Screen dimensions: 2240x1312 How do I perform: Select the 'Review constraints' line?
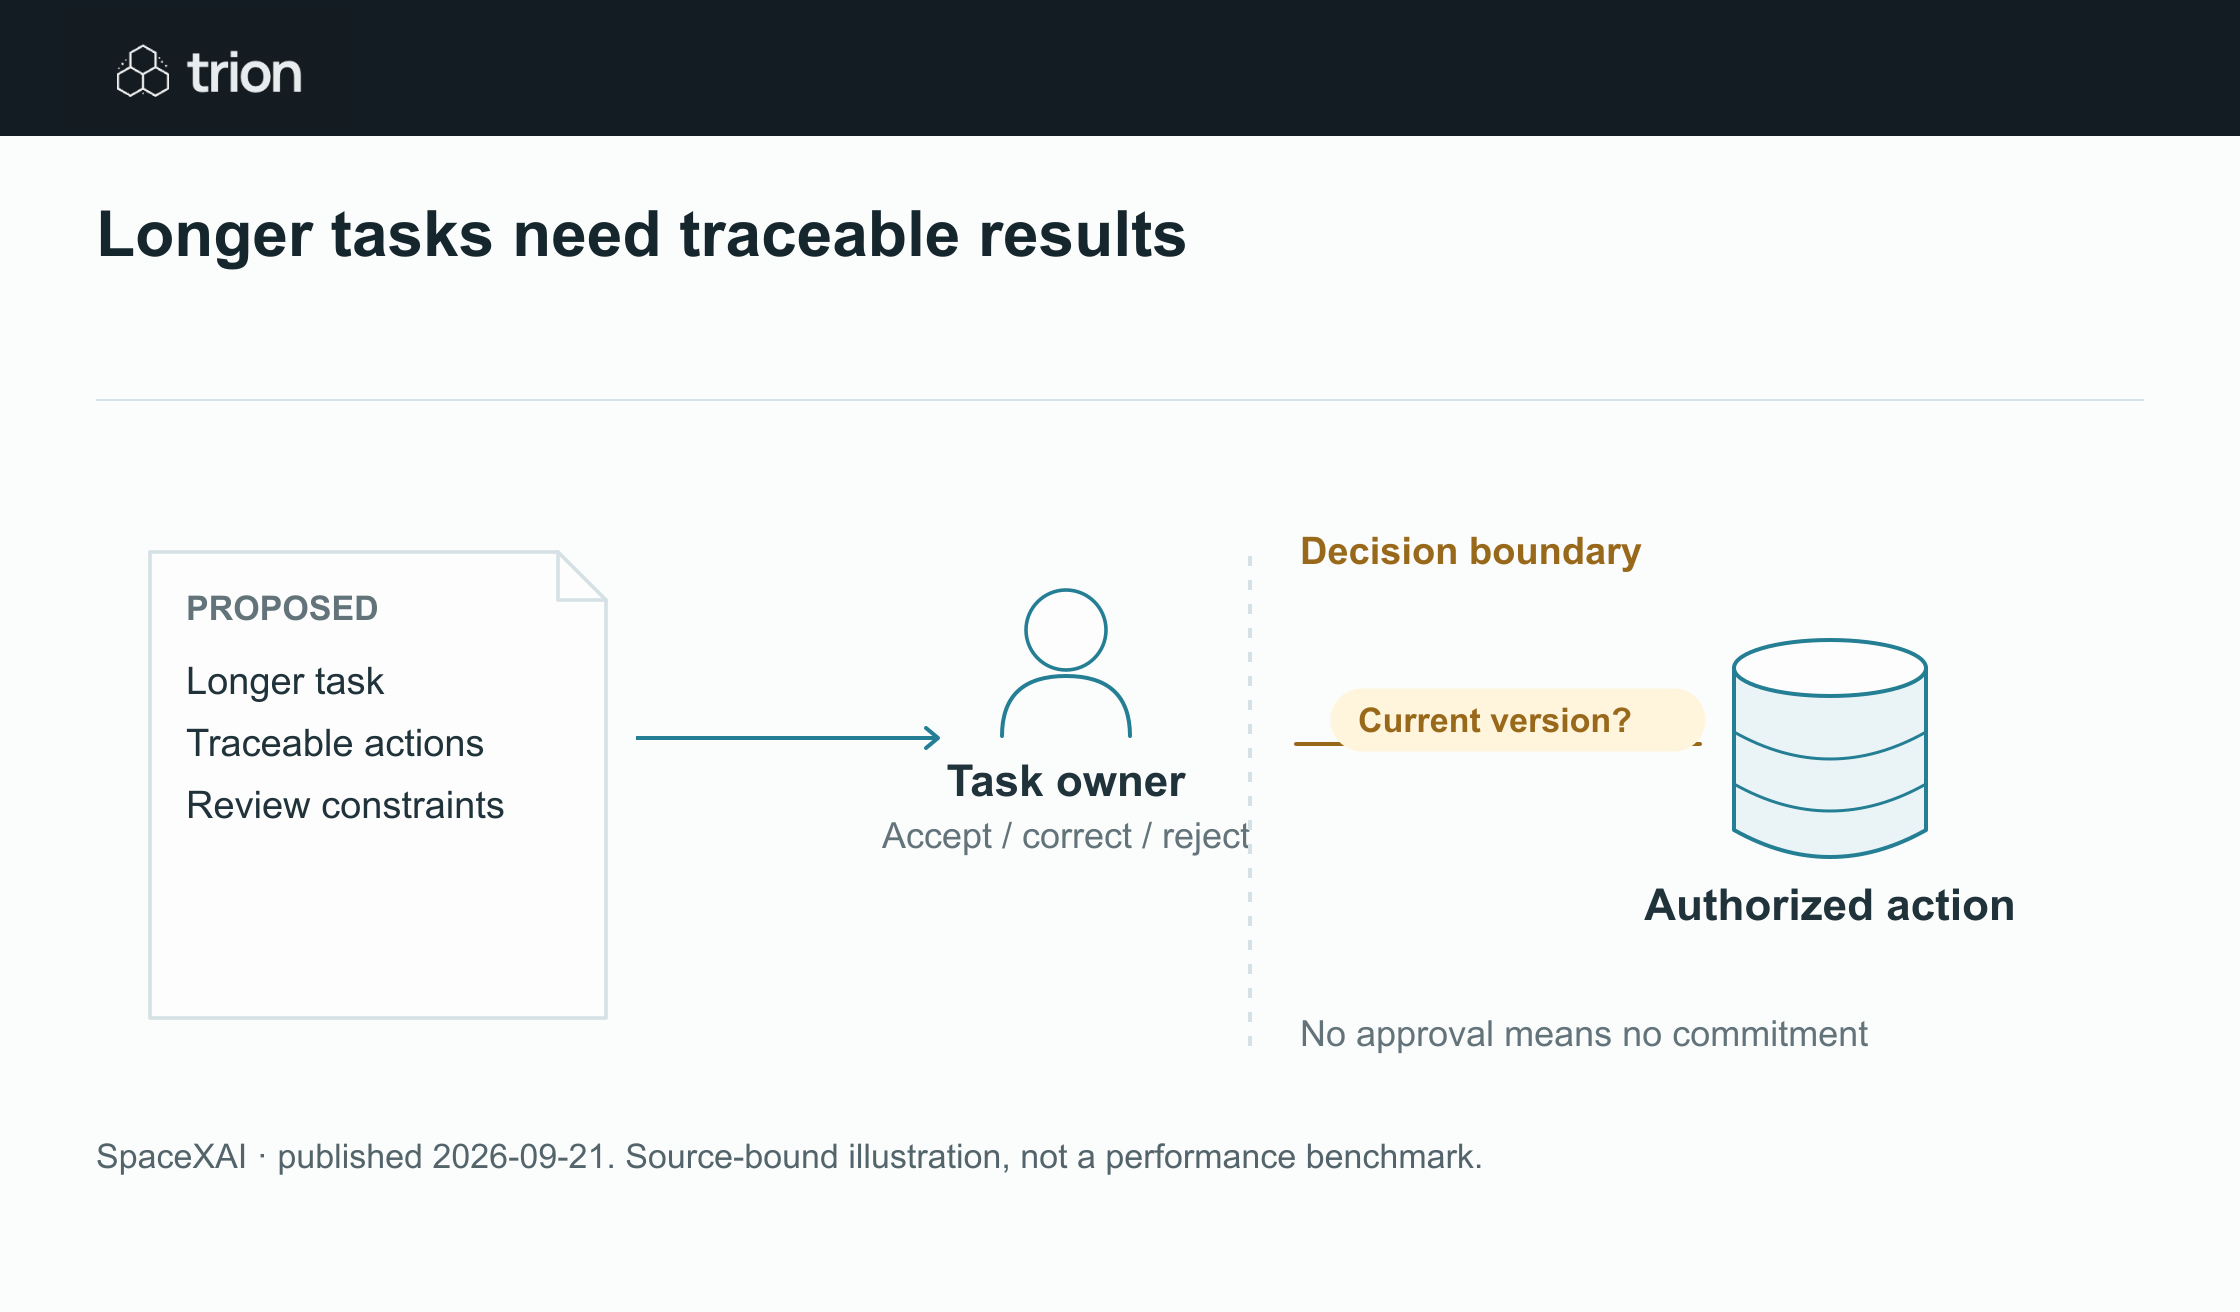pyautogui.click(x=345, y=805)
